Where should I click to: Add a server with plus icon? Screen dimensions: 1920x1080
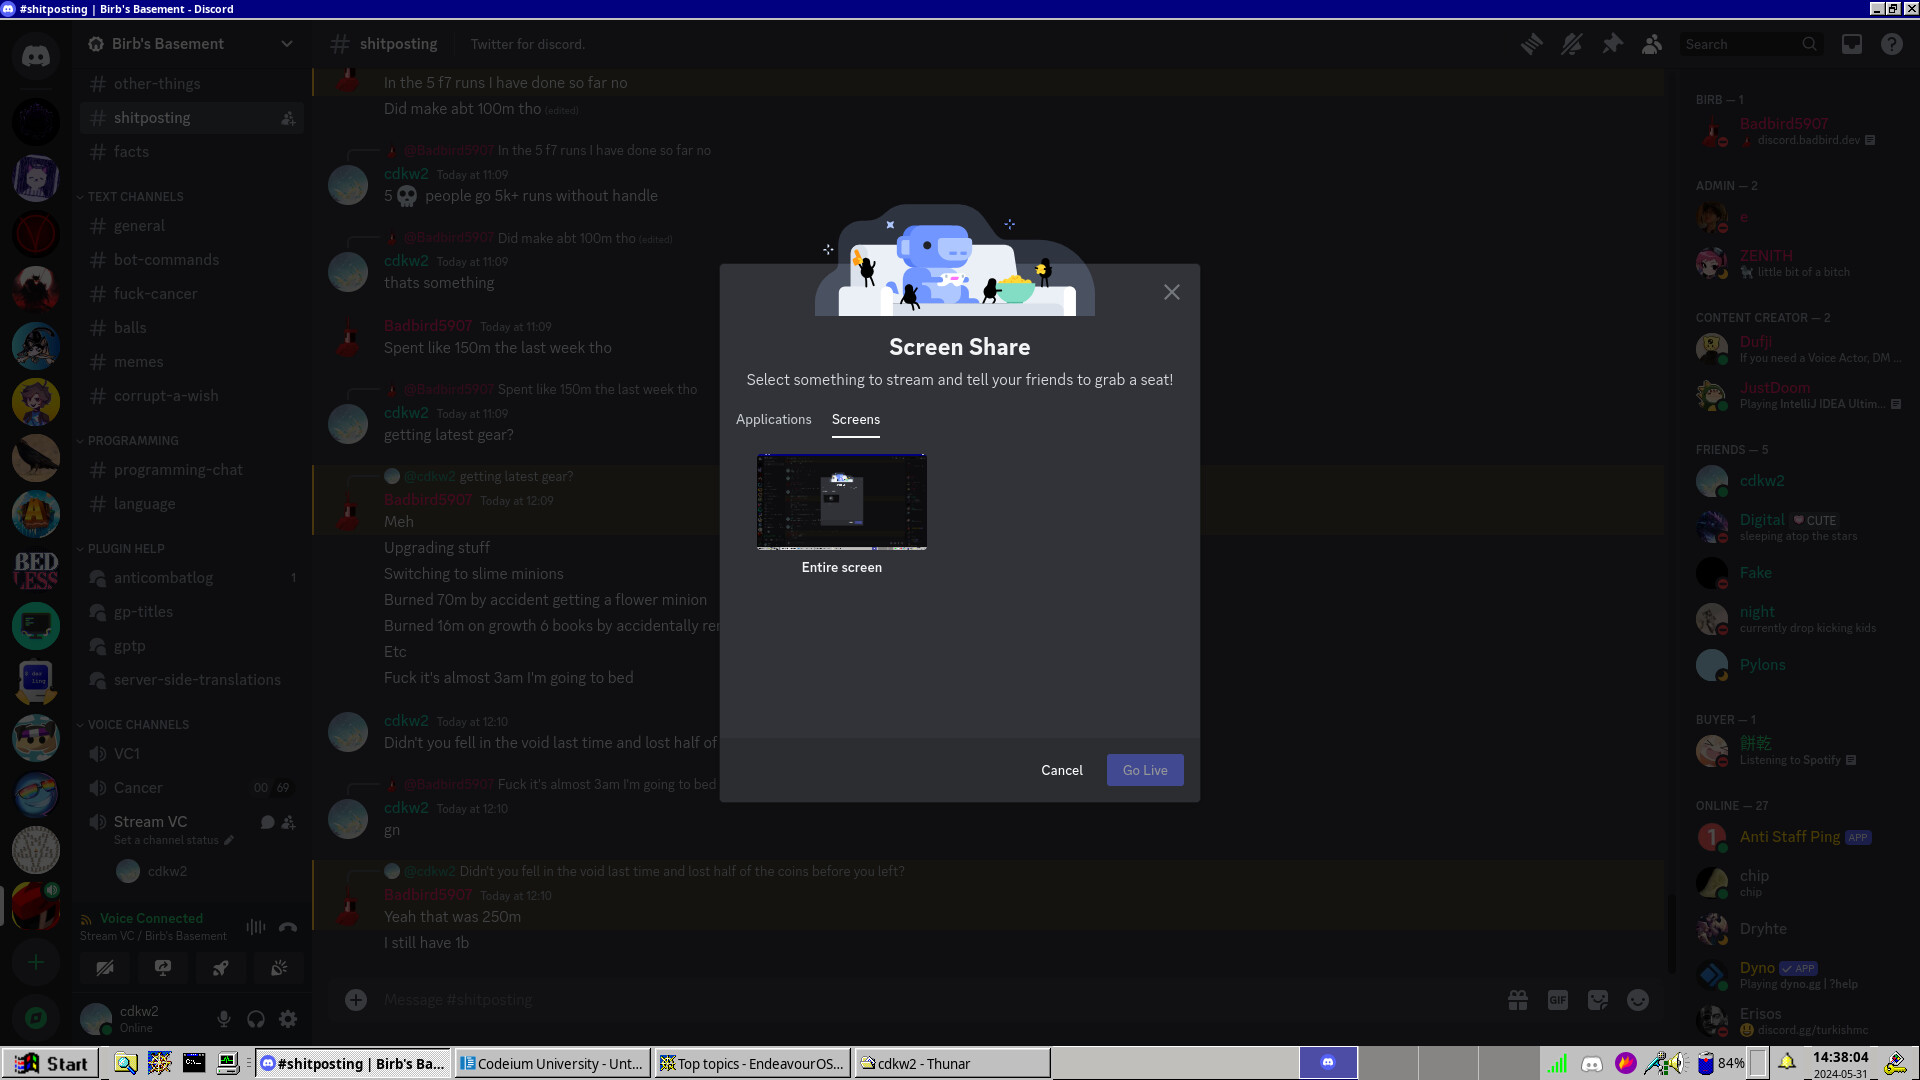click(36, 962)
